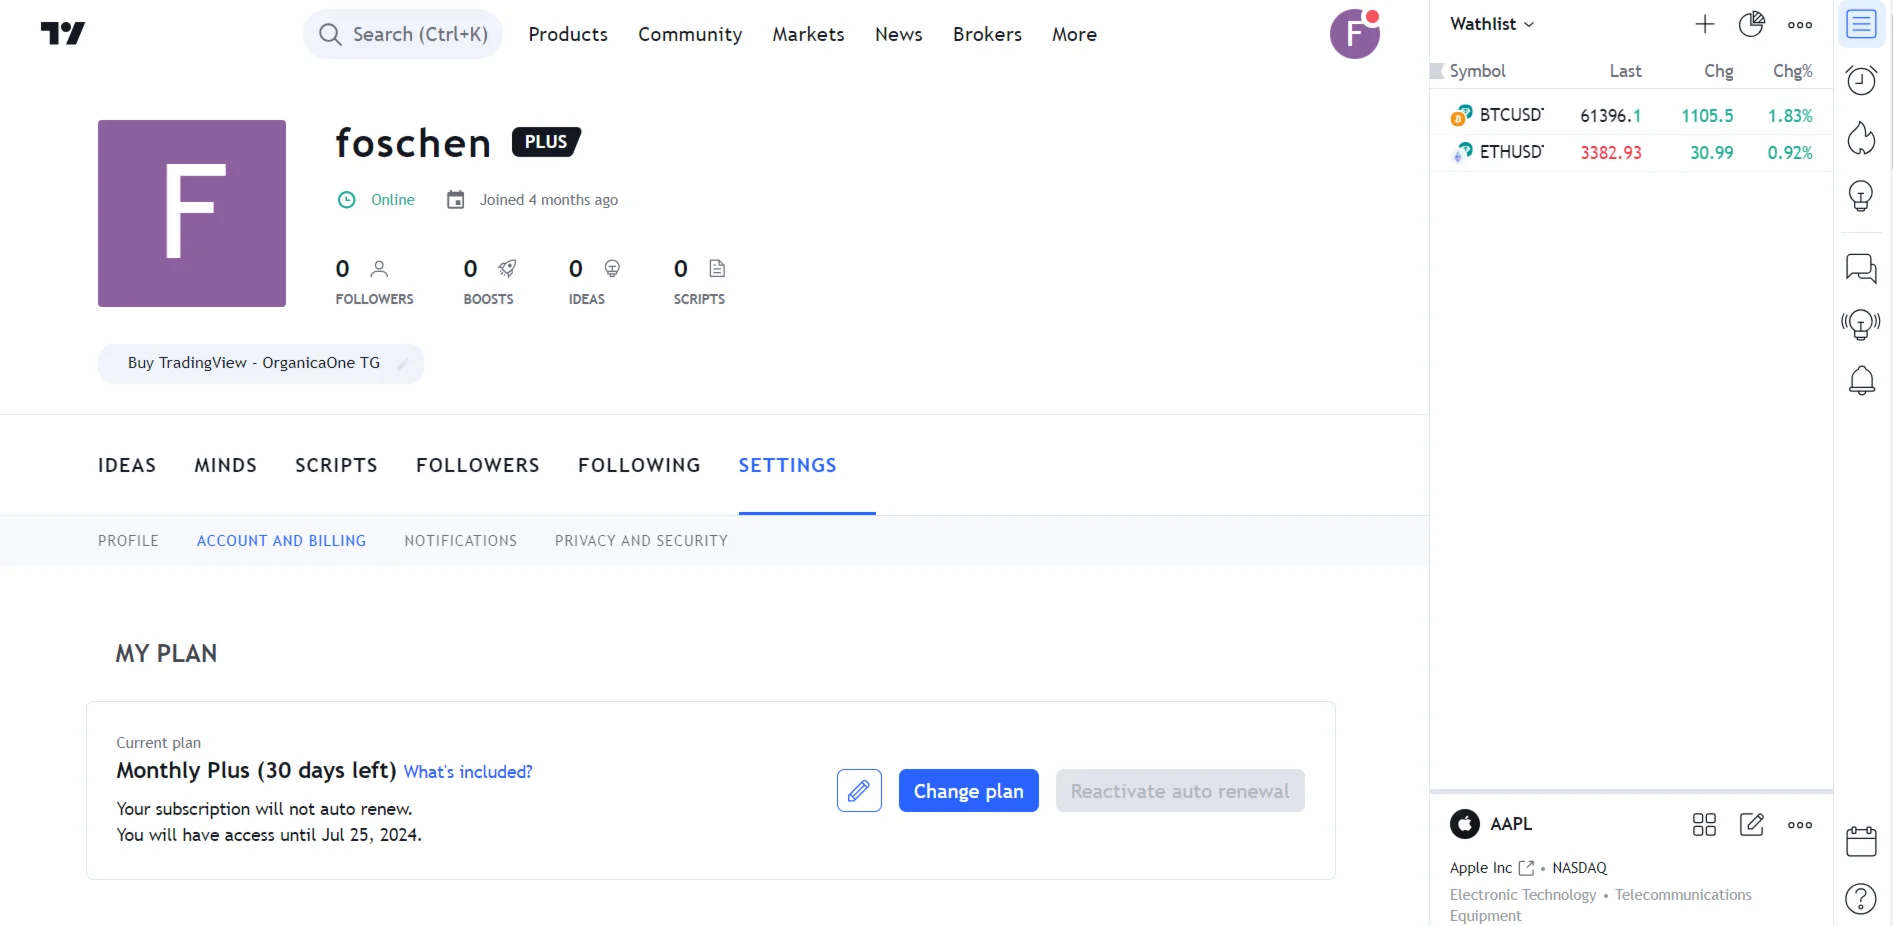This screenshot has height=926, width=1893.
Task: Click the Apple Inc company name
Action: [1481, 868]
